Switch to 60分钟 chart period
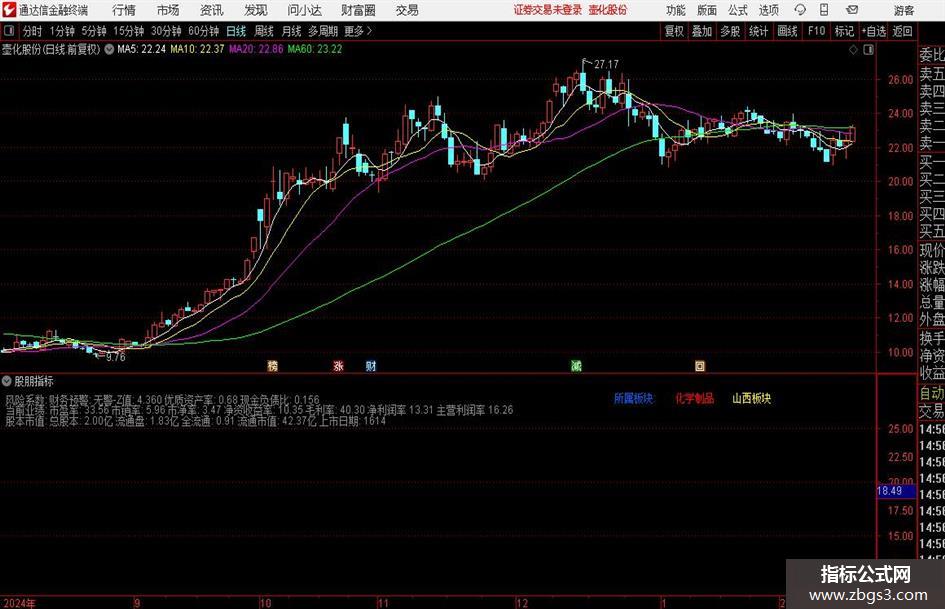Viewport: 945px width, 609px height. (x=204, y=31)
